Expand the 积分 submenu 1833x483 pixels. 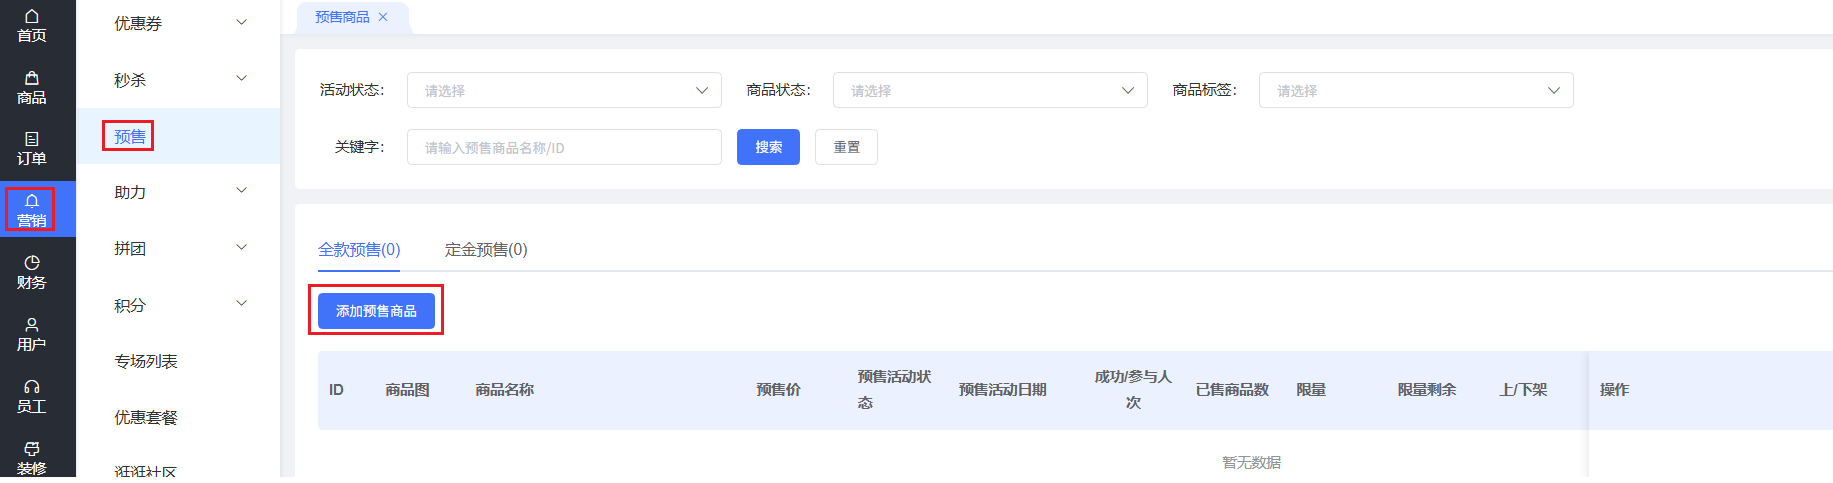tap(241, 303)
